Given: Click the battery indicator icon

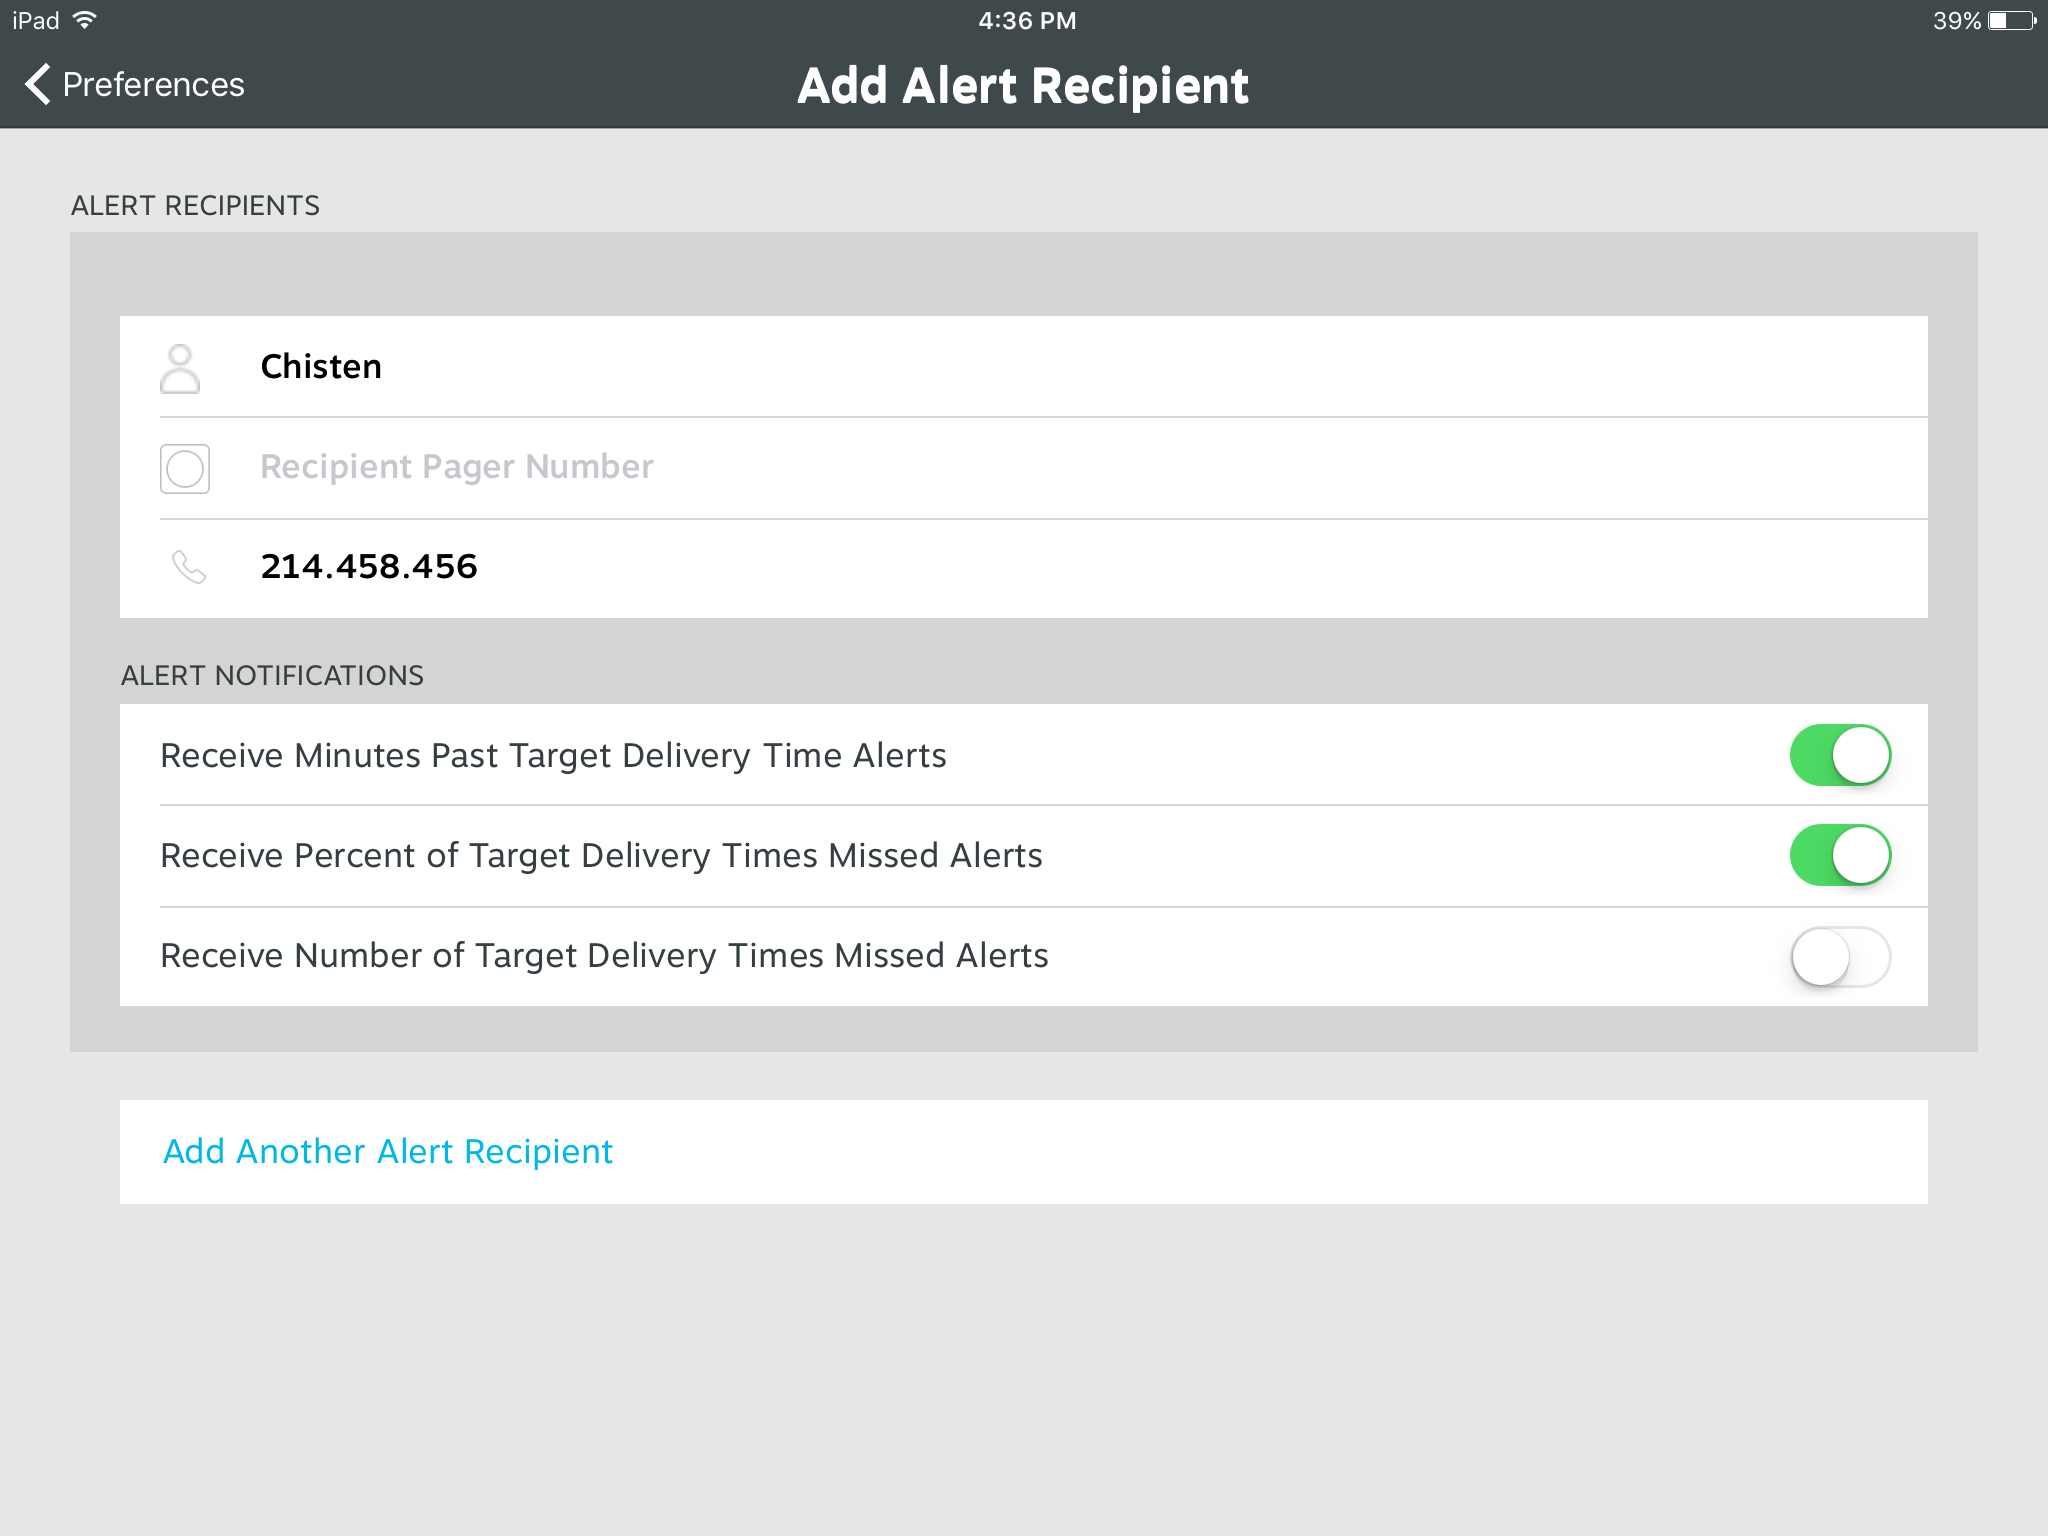Looking at the screenshot, I should (2013, 21).
